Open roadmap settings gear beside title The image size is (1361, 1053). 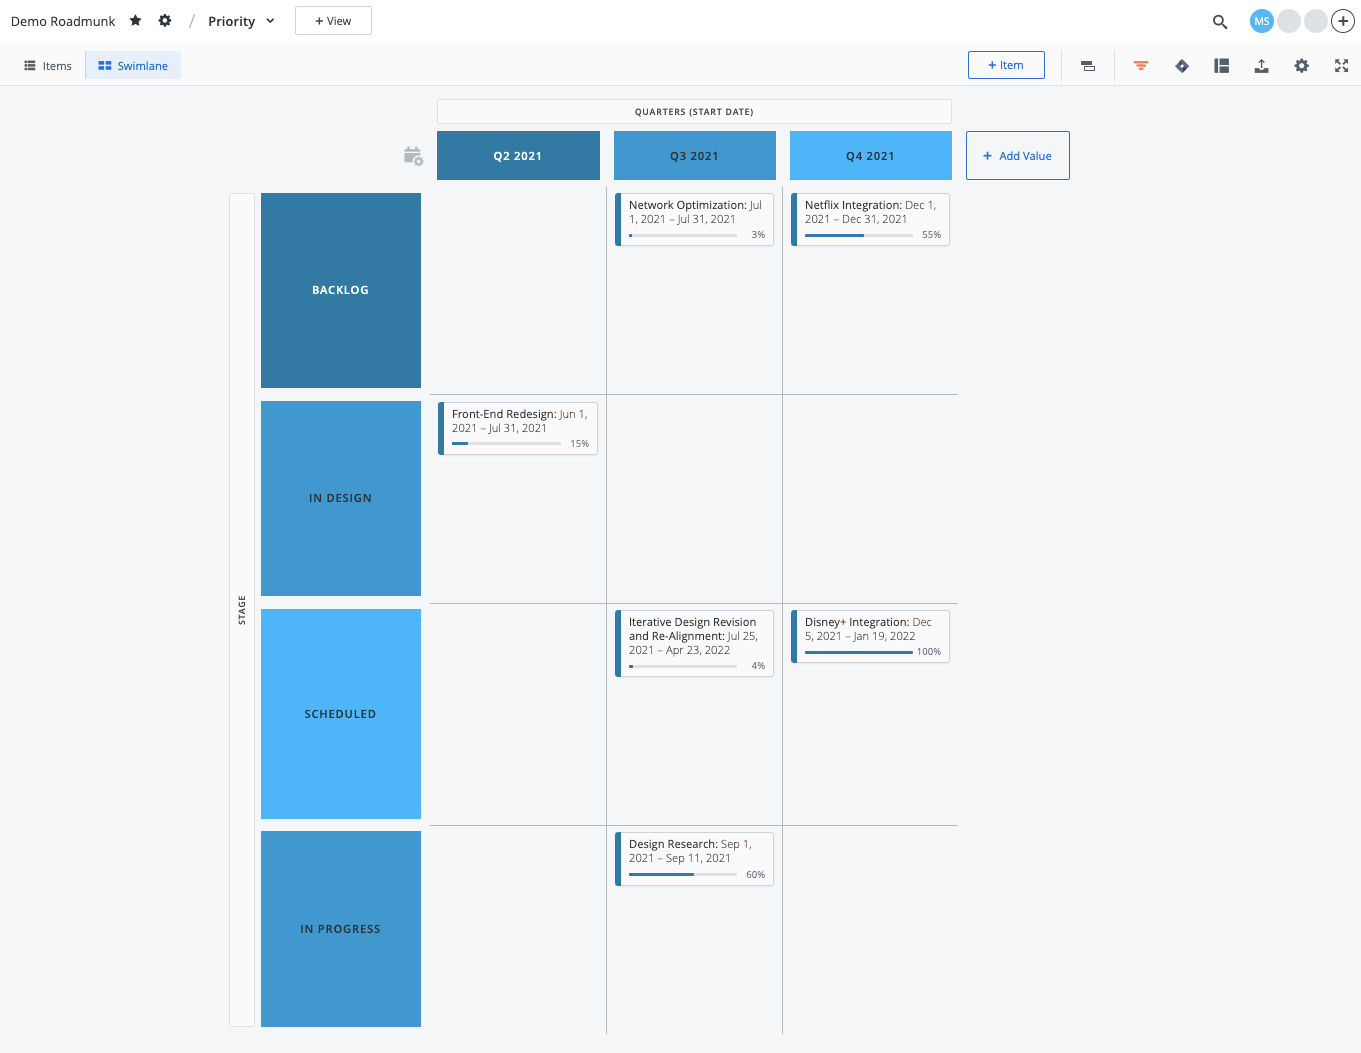(x=165, y=21)
